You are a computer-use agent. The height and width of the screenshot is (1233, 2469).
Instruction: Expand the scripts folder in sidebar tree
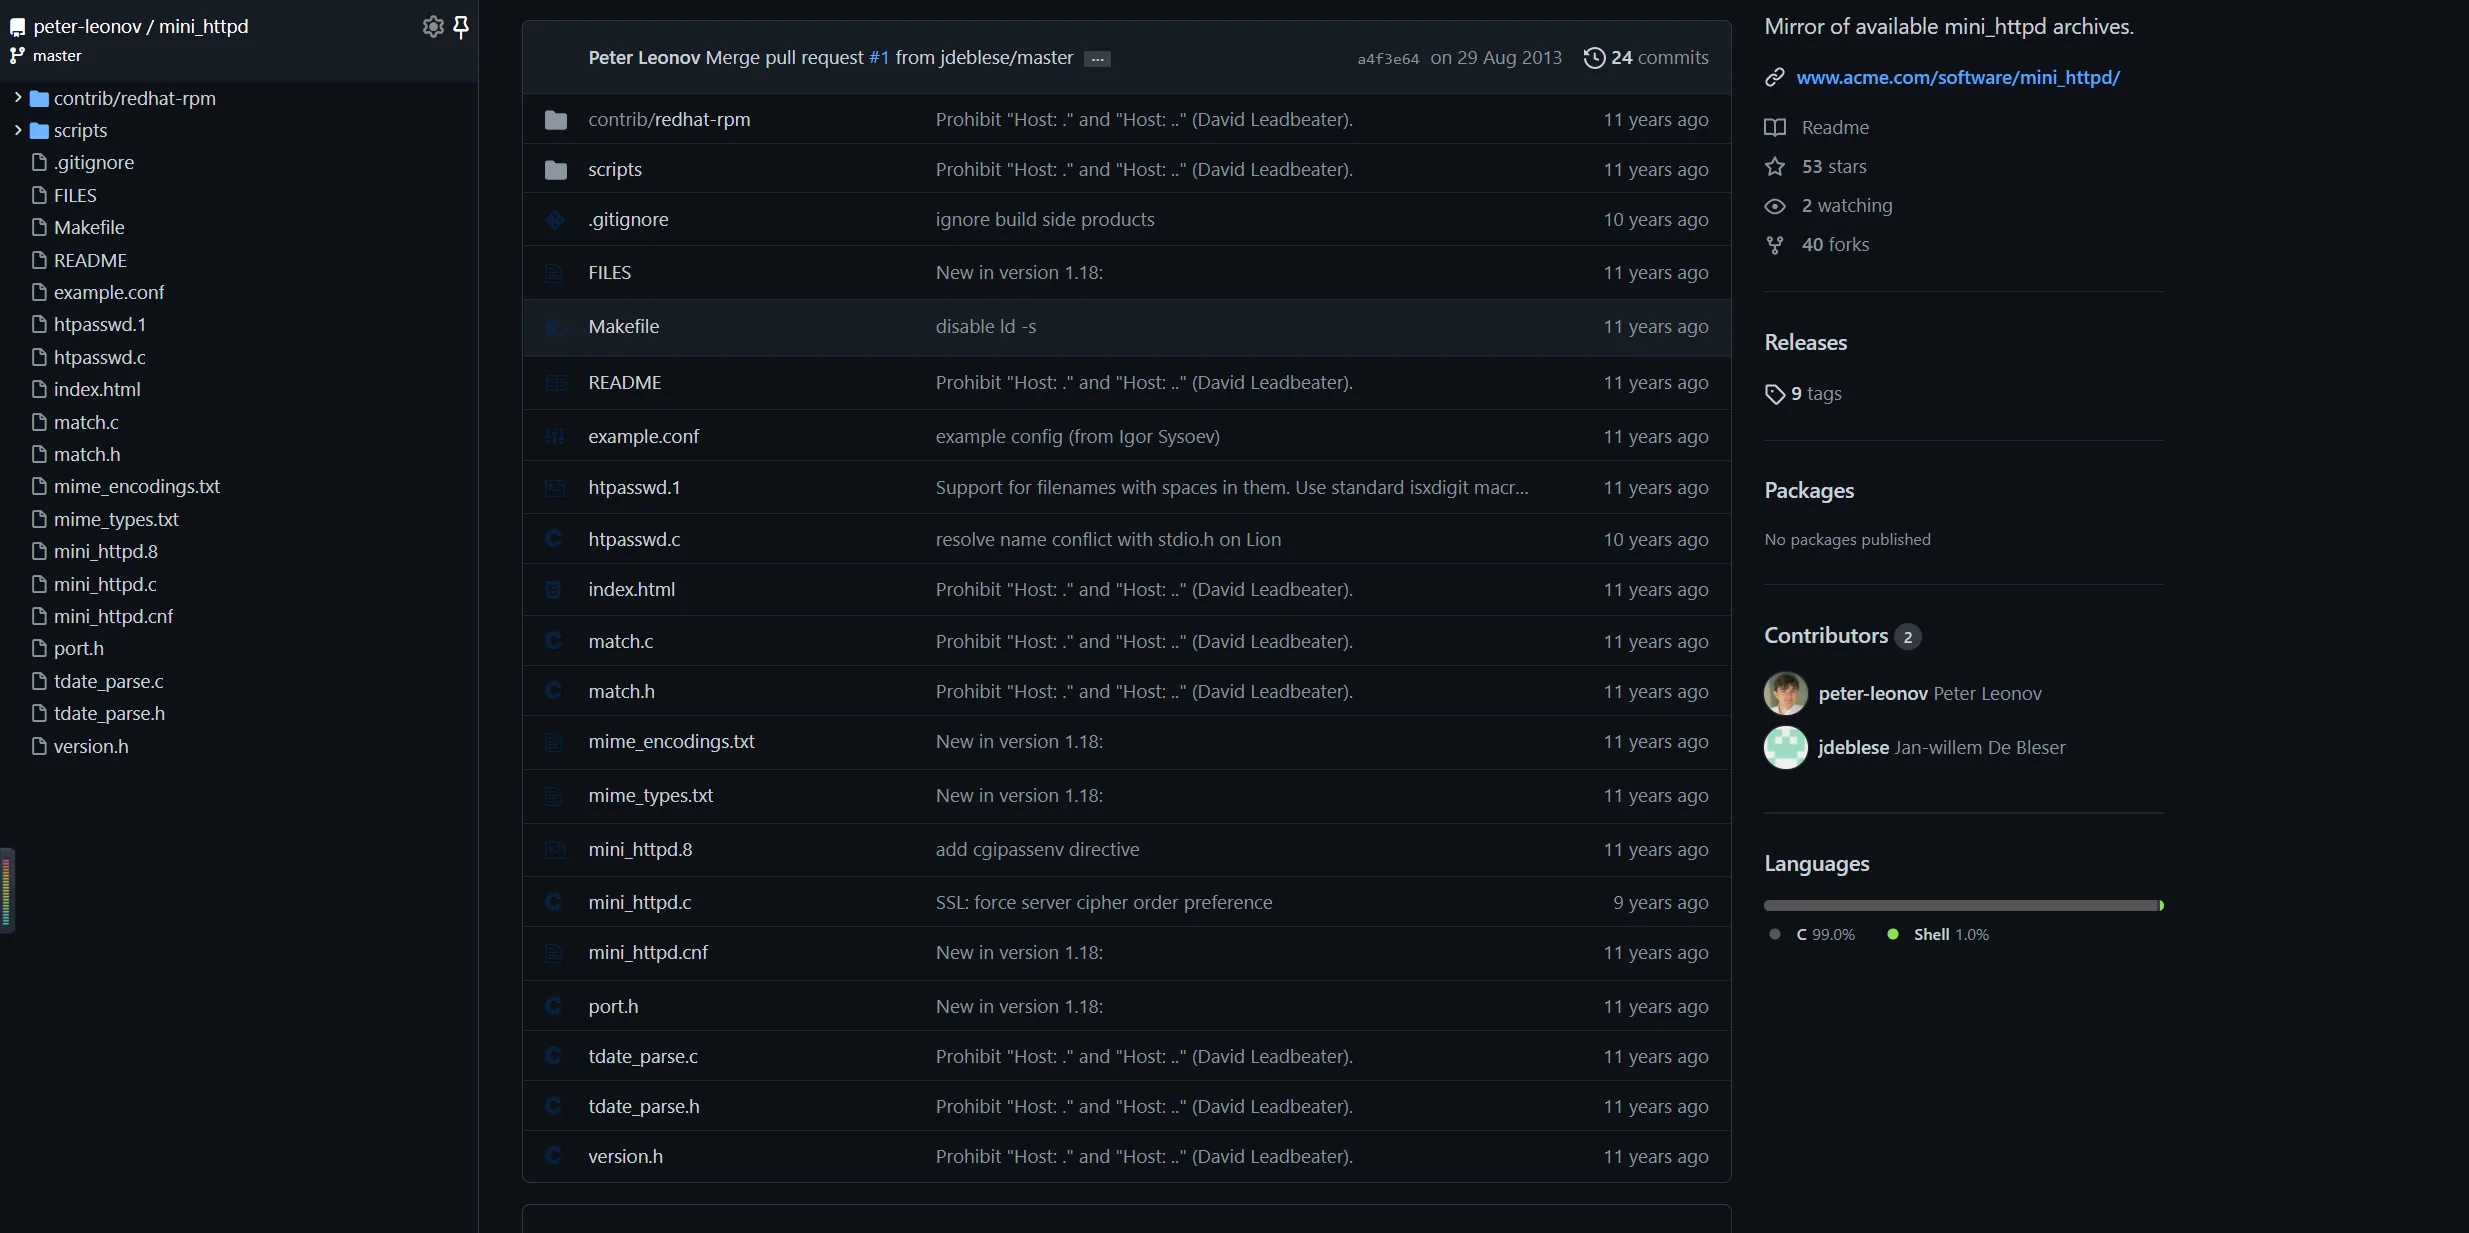click(x=18, y=130)
